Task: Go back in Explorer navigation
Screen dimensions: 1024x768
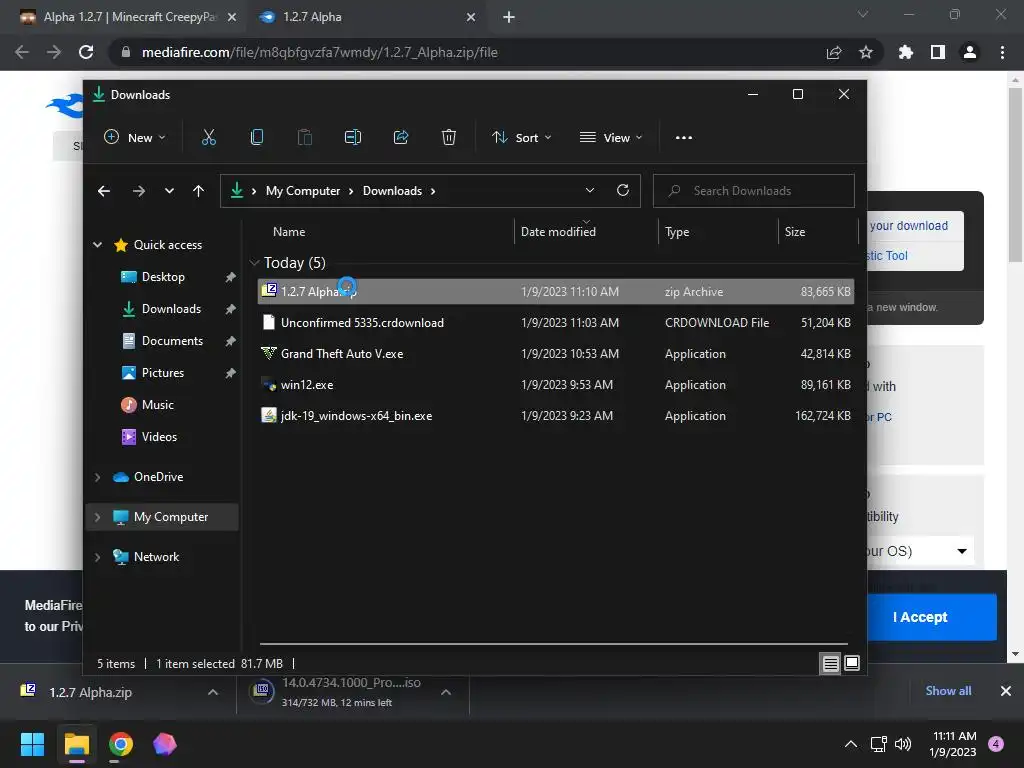Action: point(104,191)
